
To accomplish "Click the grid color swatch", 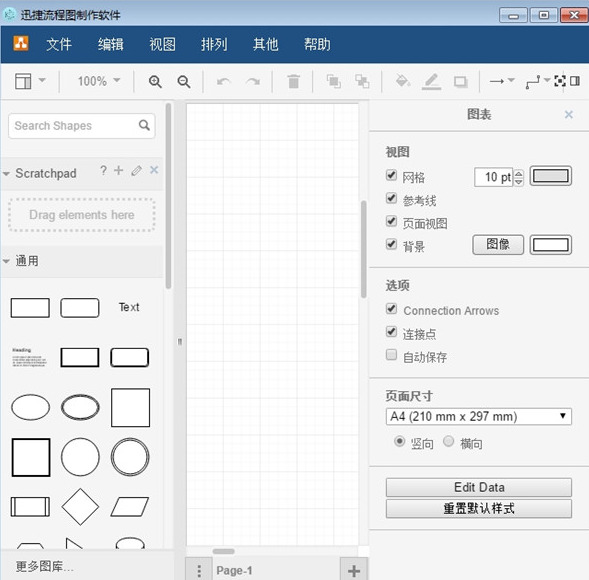I will click(x=551, y=176).
